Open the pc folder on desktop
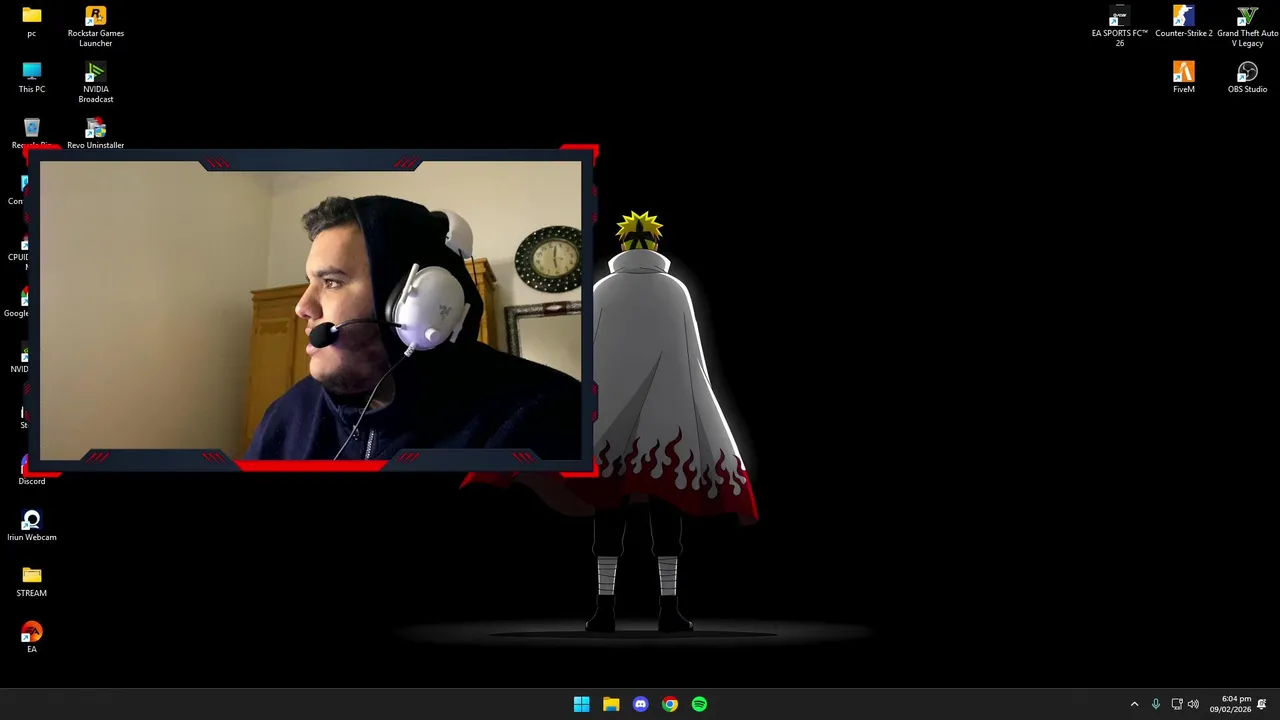The image size is (1280, 720). tap(32, 22)
